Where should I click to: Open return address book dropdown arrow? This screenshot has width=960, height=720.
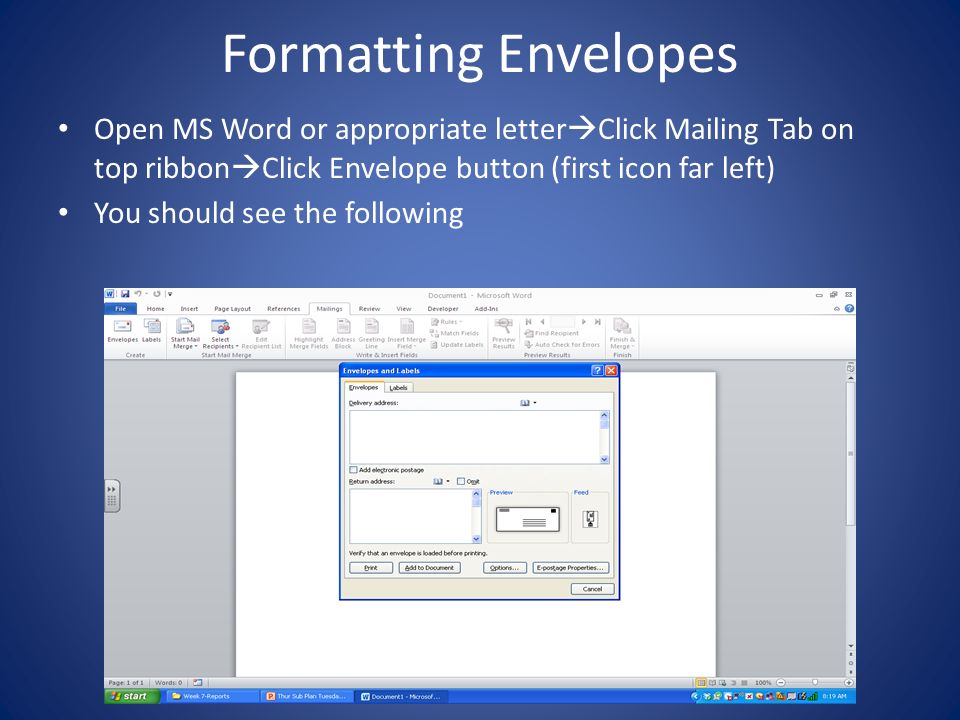click(448, 481)
